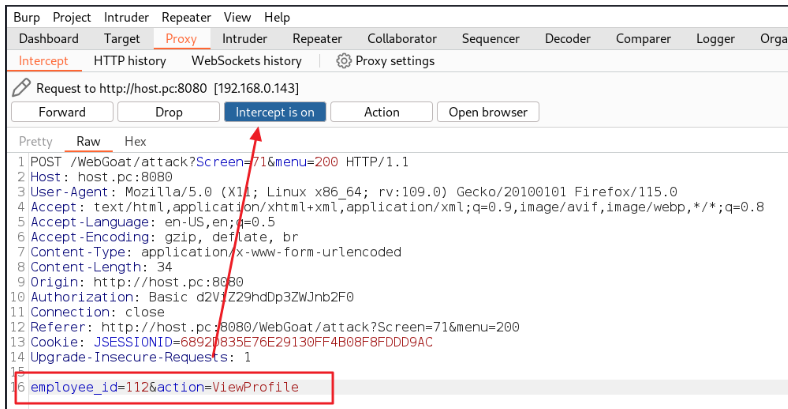Toggle the Intercept is on button
Image resolution: width=788 pixels, height=409 pixels.
click(x=275, y=112)
